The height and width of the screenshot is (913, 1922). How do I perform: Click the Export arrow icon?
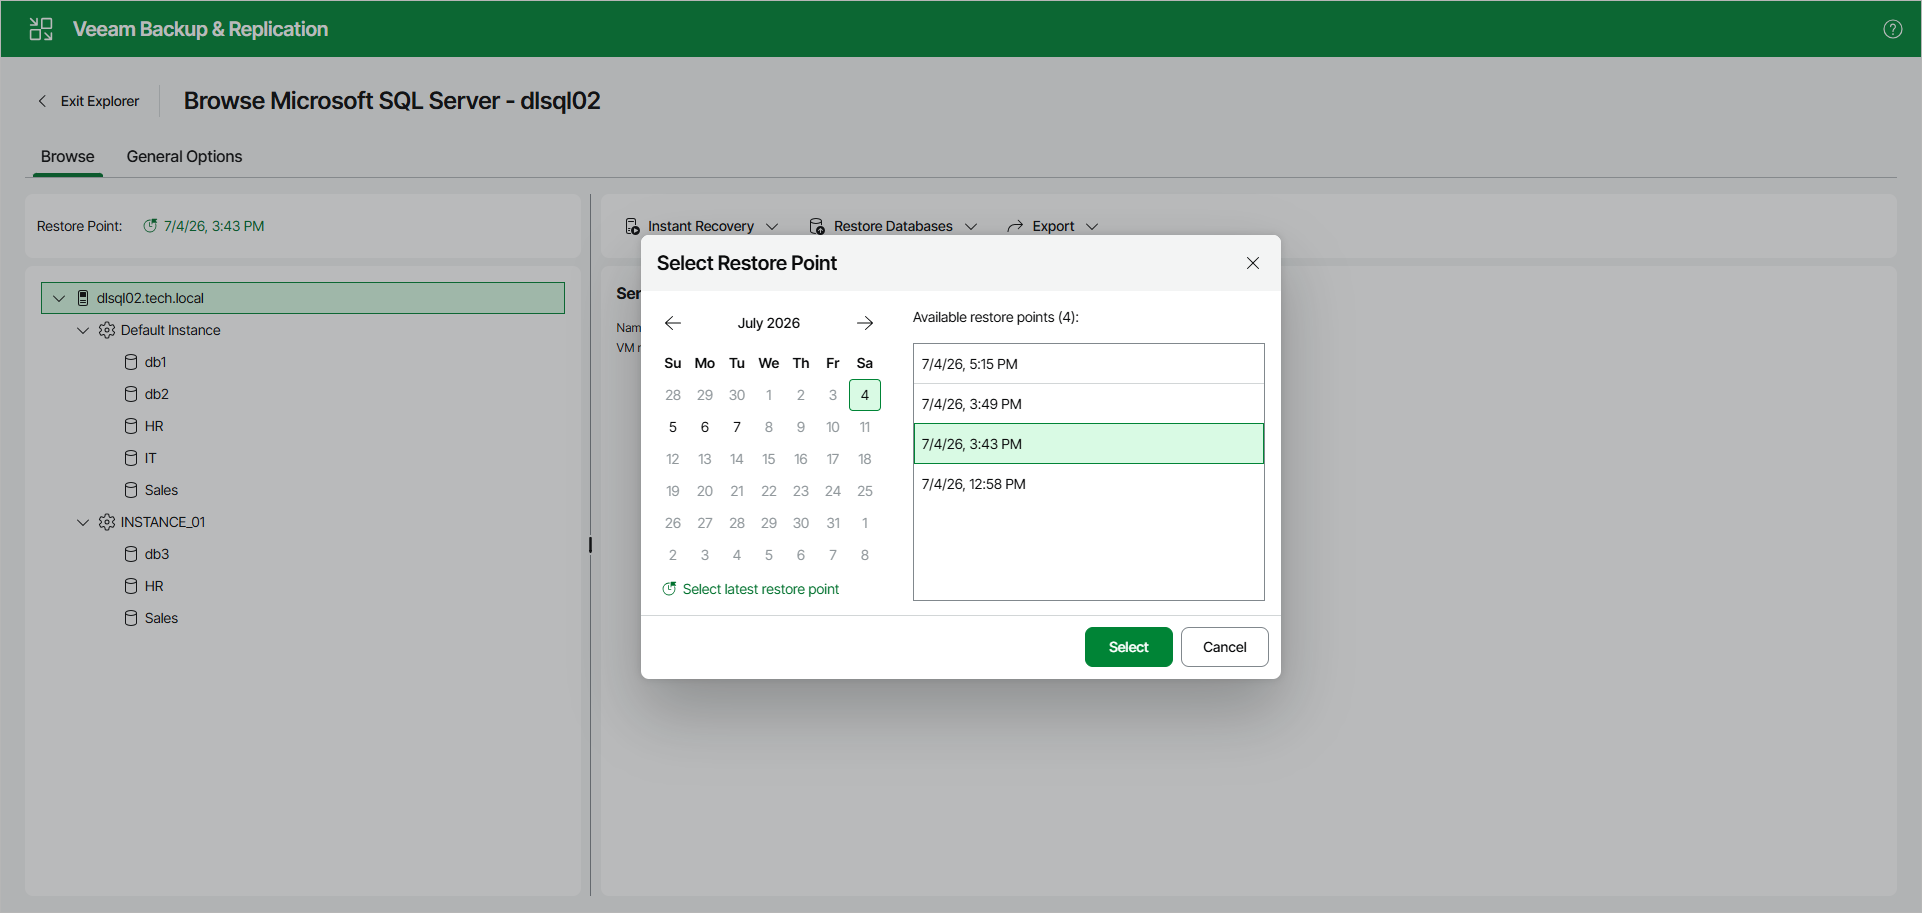click(x=1015, y=226)
